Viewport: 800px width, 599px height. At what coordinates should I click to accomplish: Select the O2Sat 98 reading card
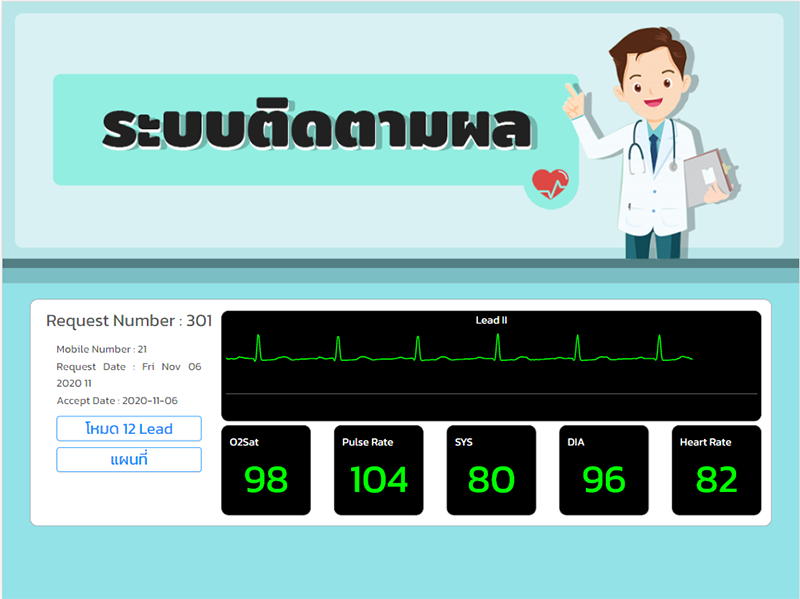(x=266, y=470)
